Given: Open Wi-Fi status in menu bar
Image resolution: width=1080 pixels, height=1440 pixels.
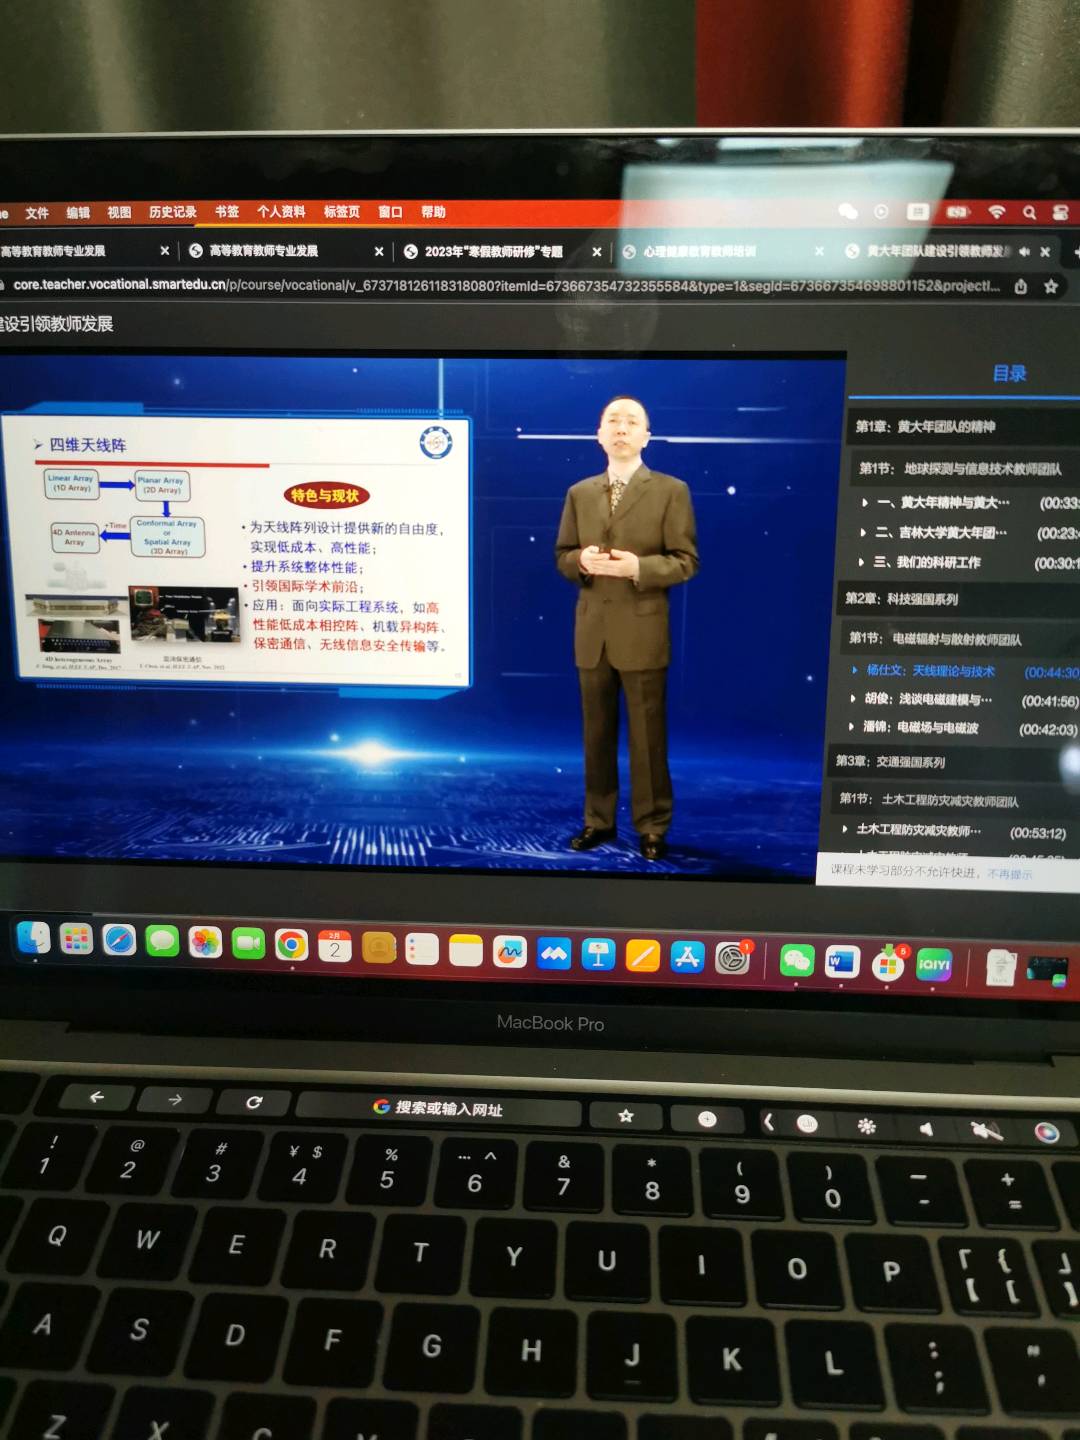Looking at the screenshot, I should 996,212.
